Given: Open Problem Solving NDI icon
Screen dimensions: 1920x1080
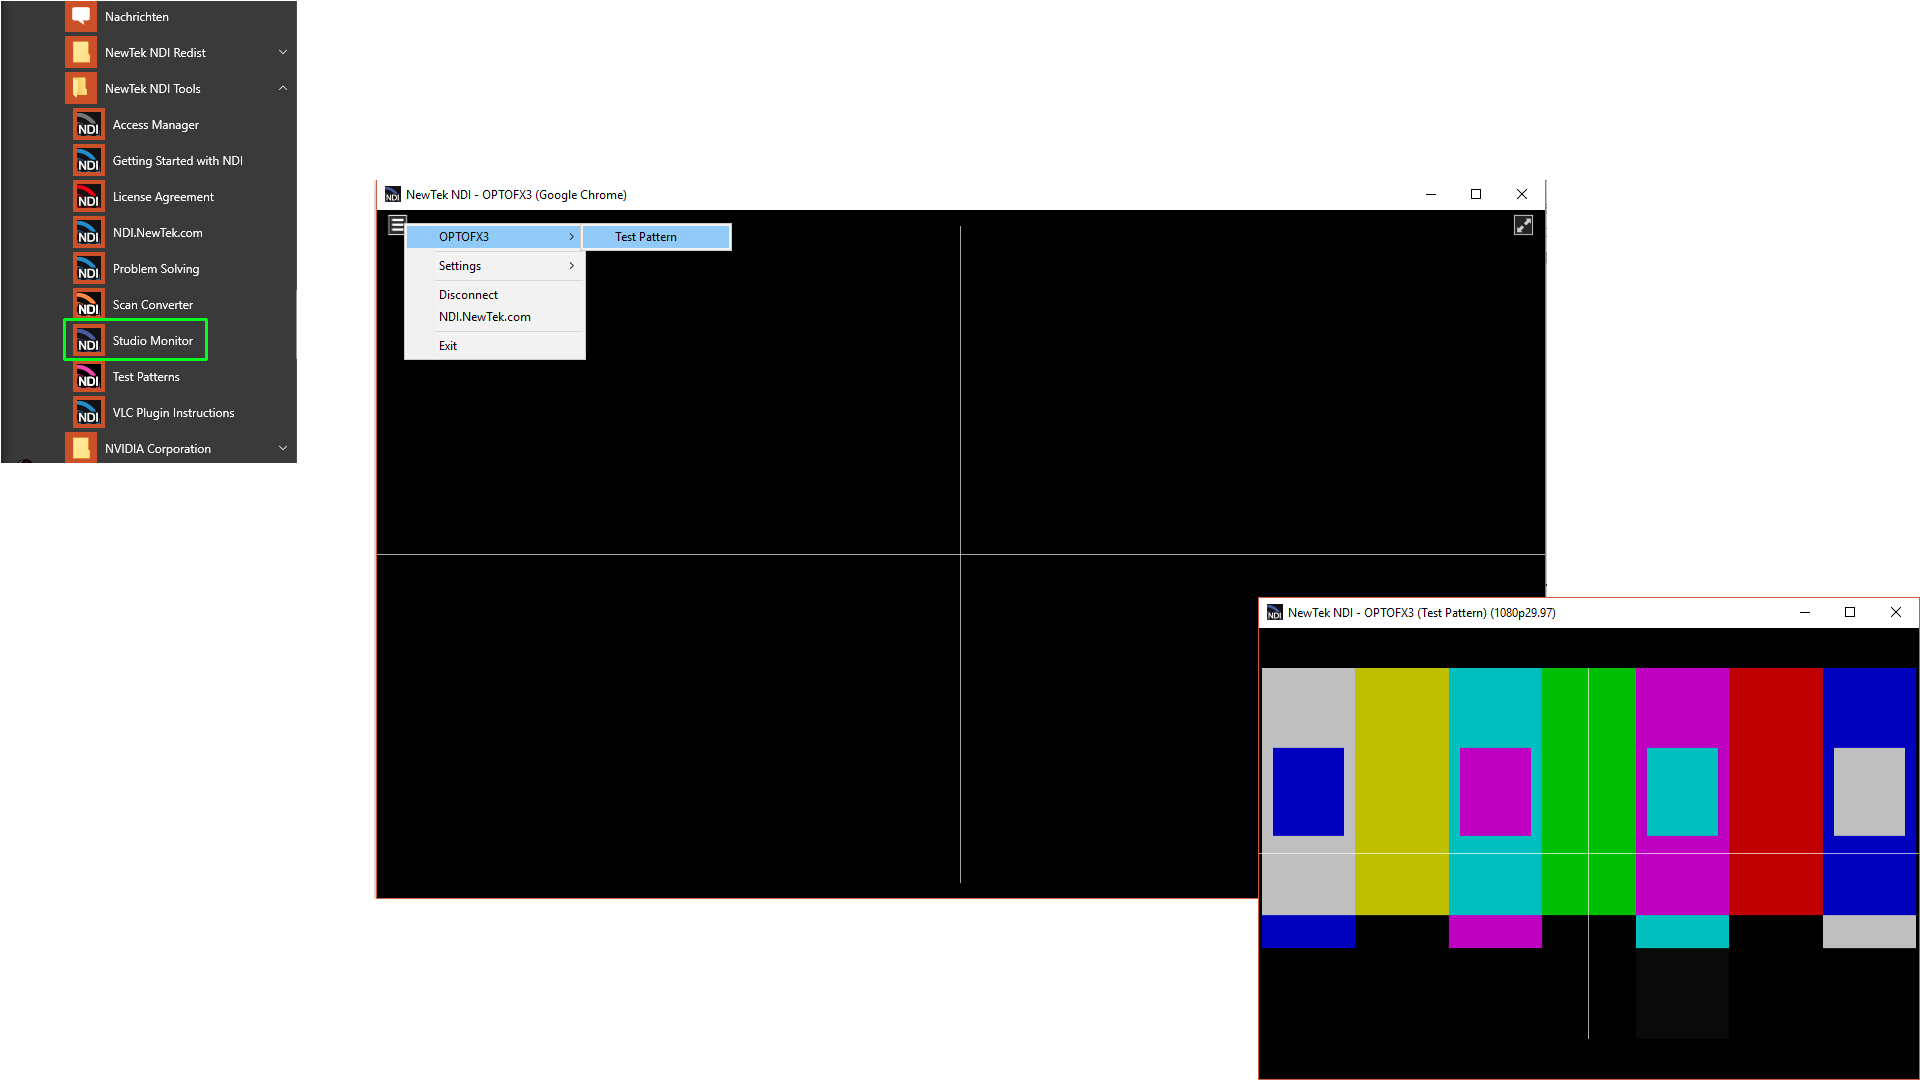Looking at the screenshot, I should point(89,269).
